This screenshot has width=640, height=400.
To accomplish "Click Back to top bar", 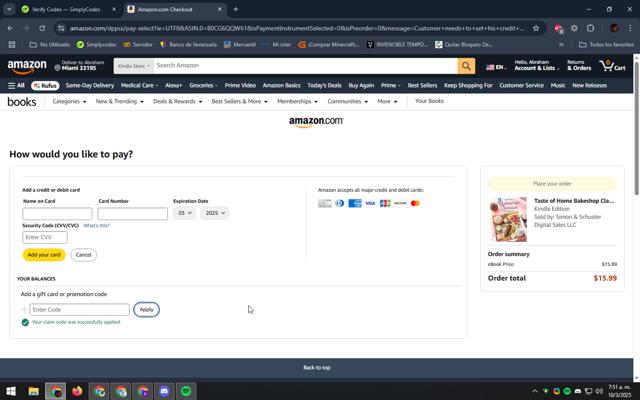I will coord(317,367).
